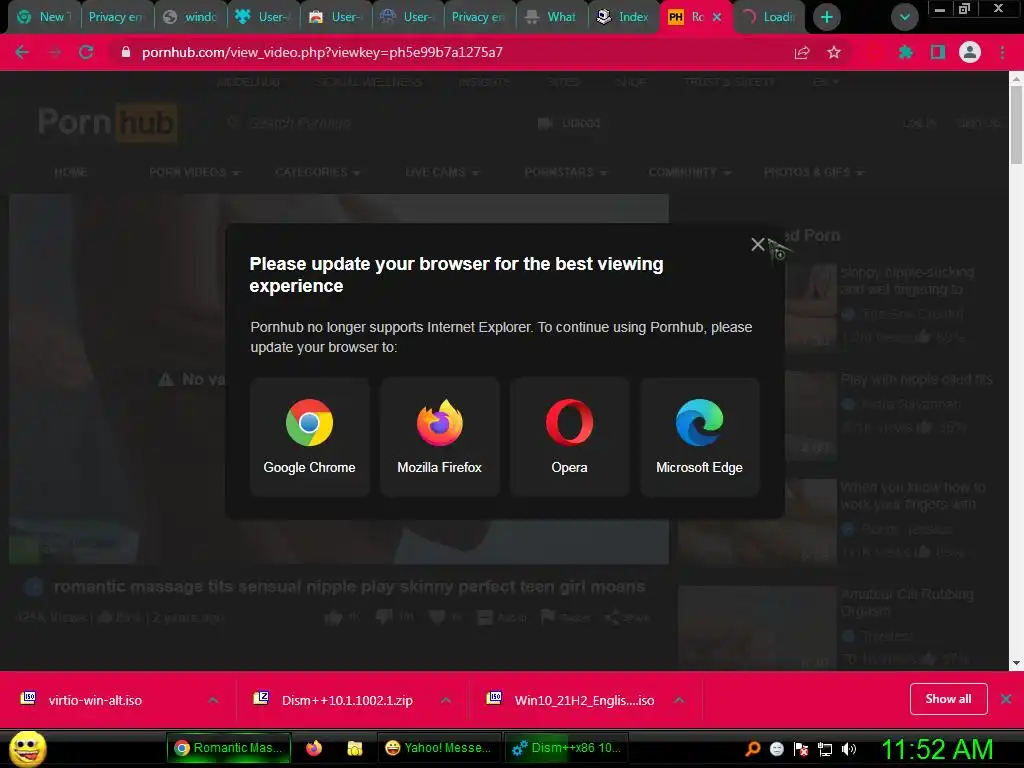Click the 11:52 AM taskbar clock
Viewport: 1024px width, 768px height.
(x=937, y=749)
